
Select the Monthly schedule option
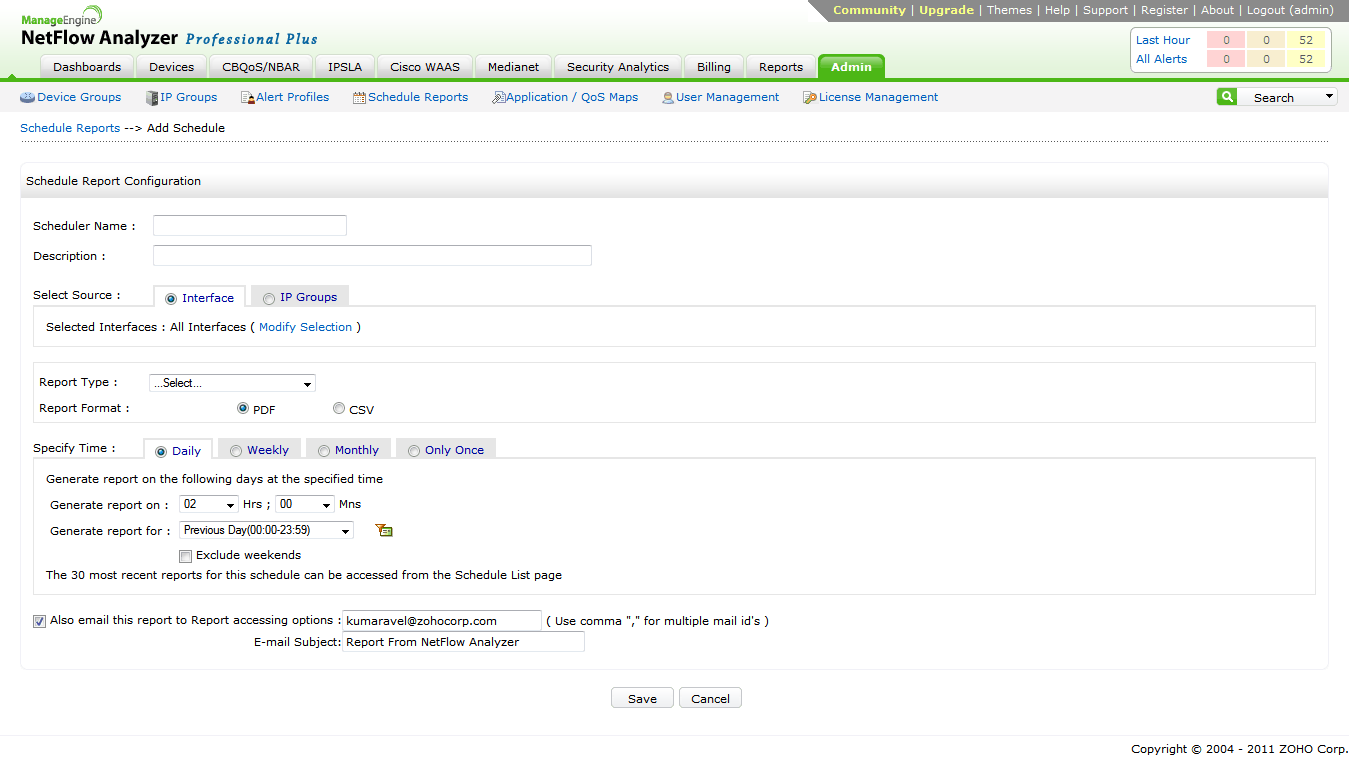(324, 451)
